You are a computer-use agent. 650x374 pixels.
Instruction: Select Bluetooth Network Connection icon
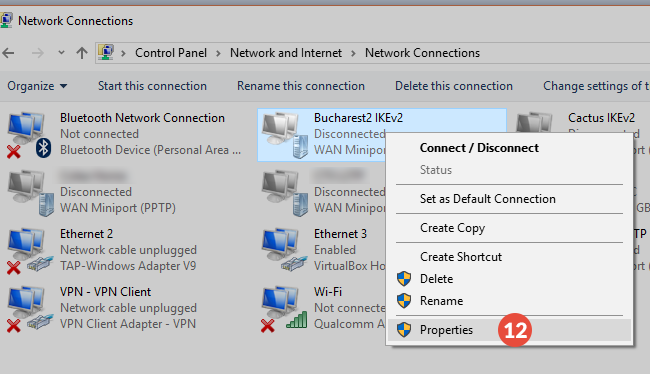(x=29, y=135)
